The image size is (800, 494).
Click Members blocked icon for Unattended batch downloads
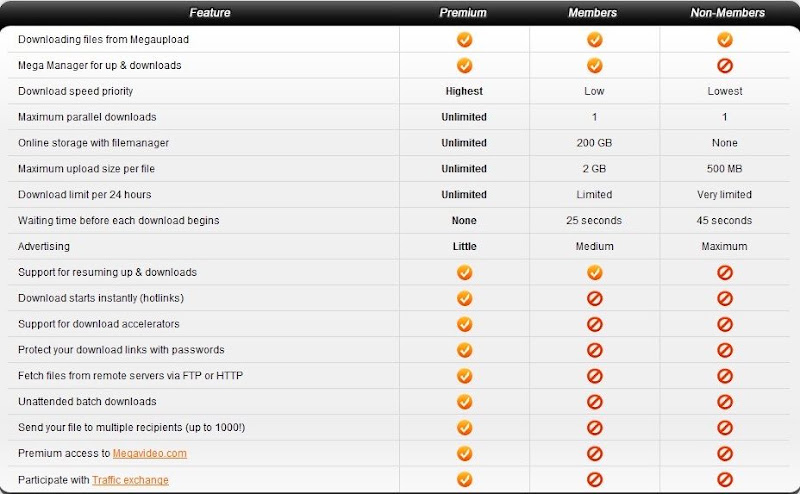click(x=594, y=402)
